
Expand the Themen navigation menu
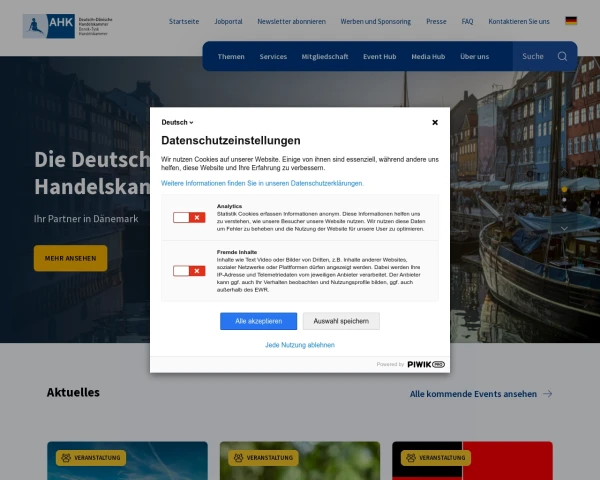pyautogui.click(x=231, y=57)
